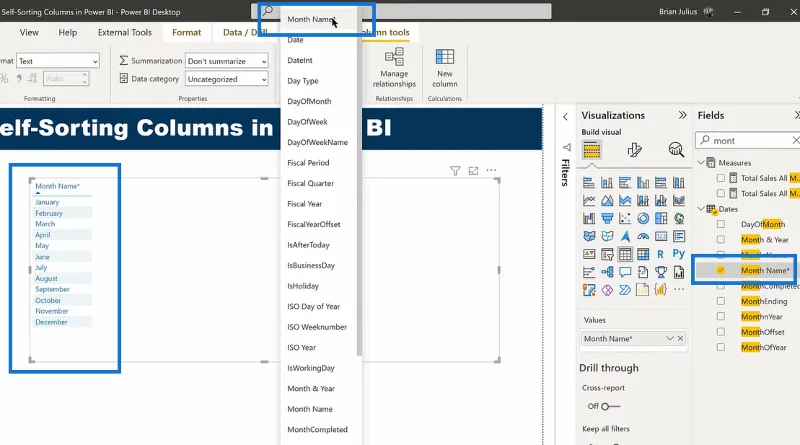The image size is (800, 445).
Task: Check the MonthnYear field
Action: 720,316
